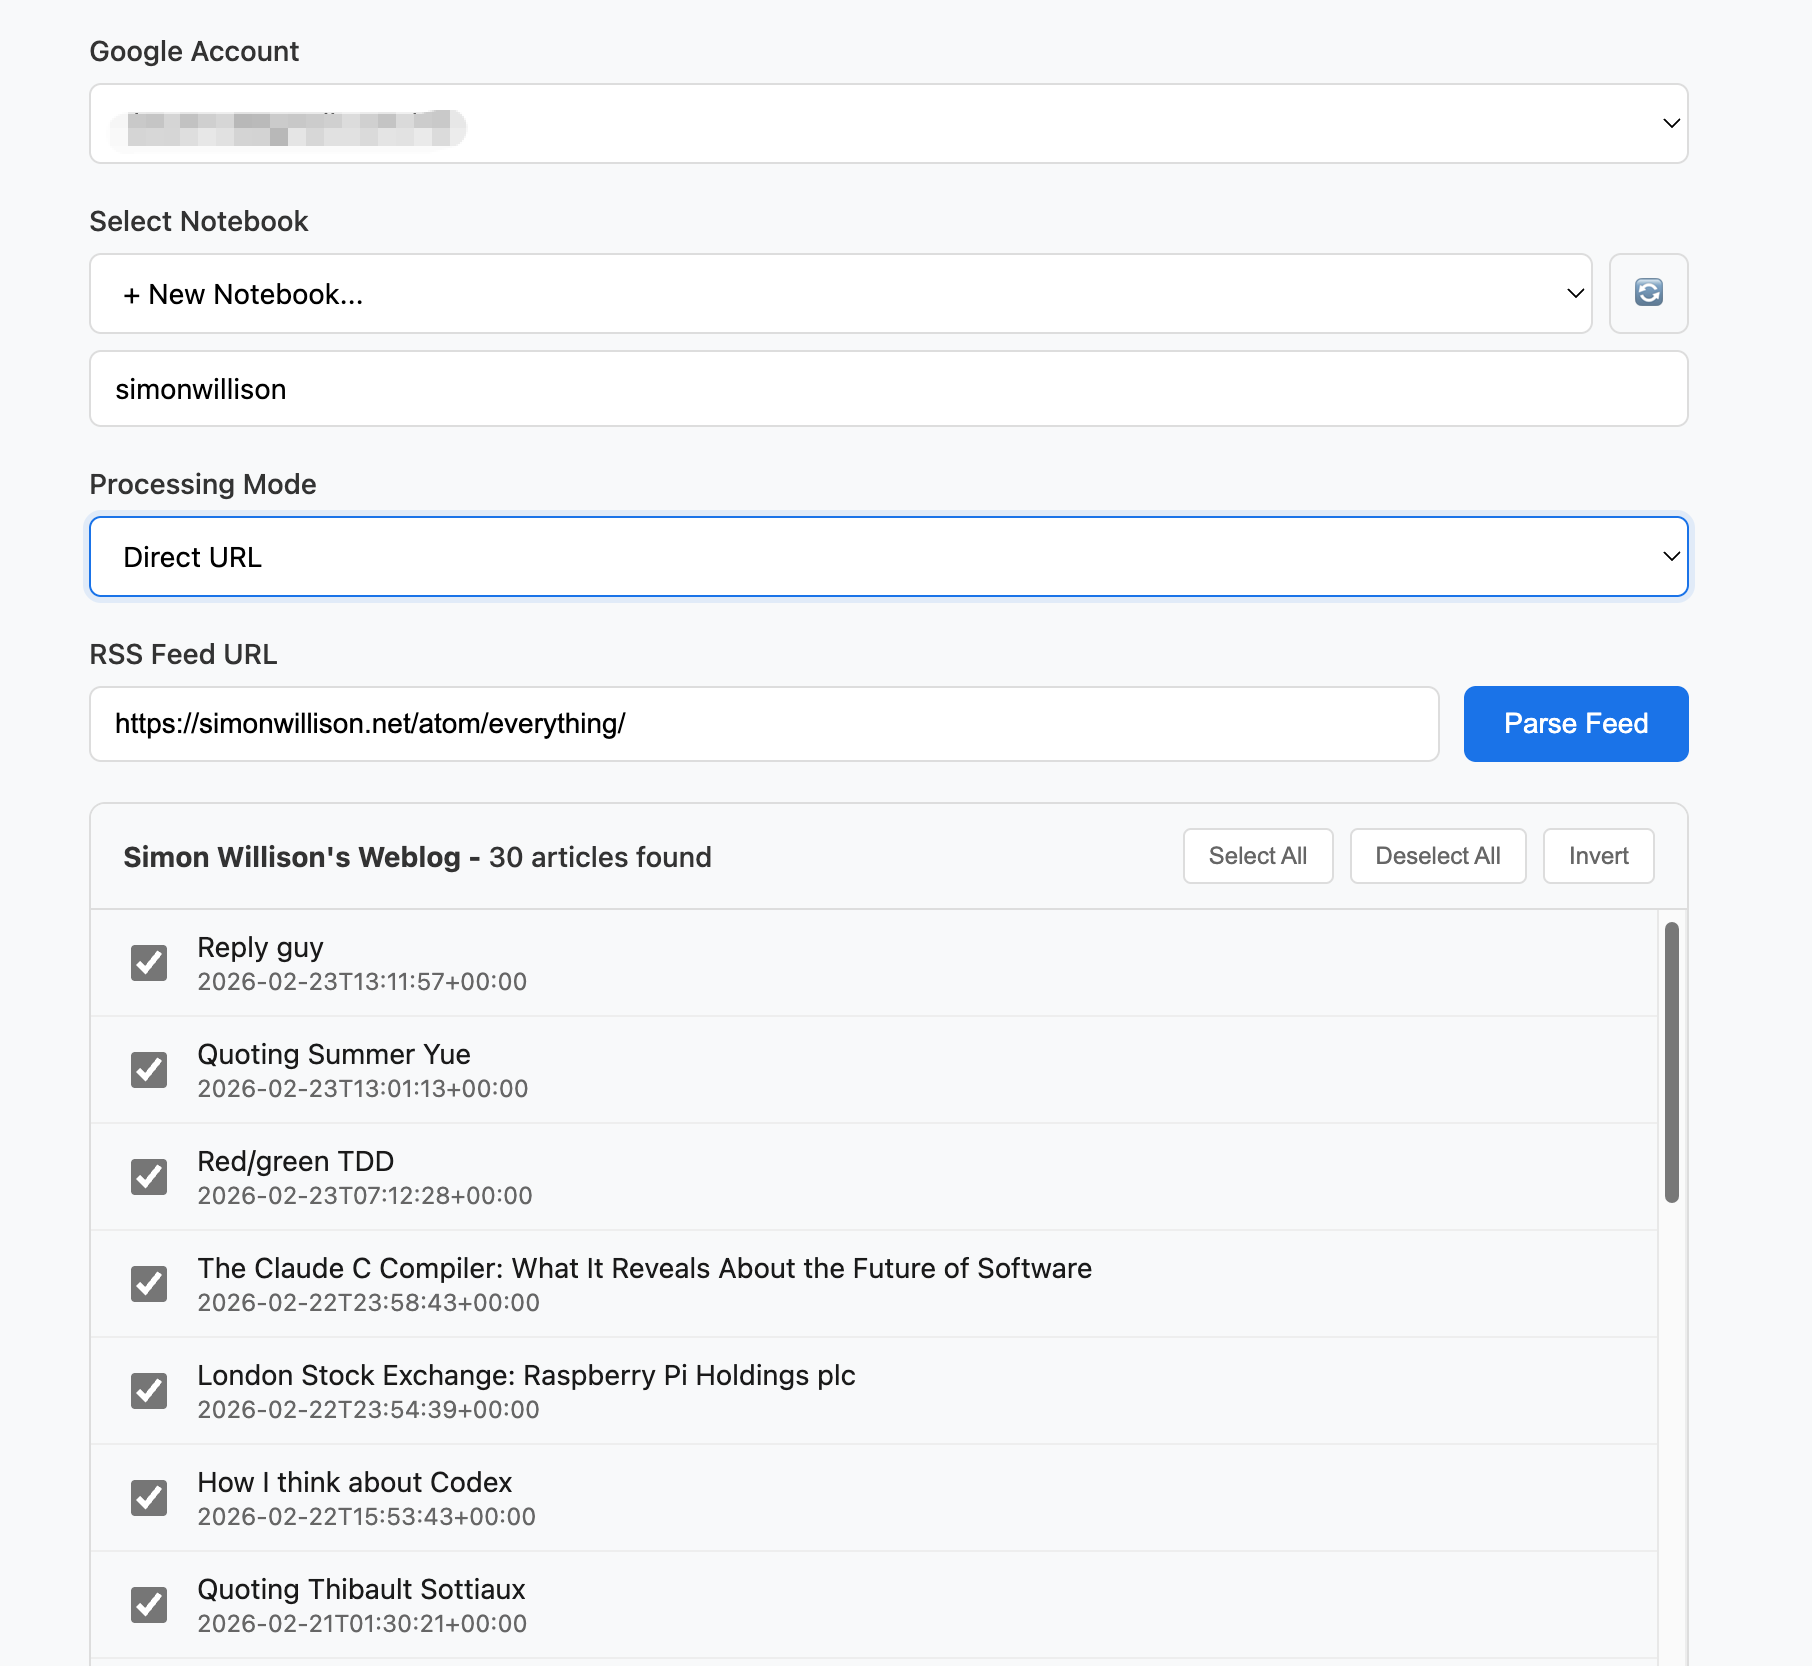
Task: Click timestamp 2026-02-22T23:54:39+00:00
Action: pos(368,1410)
